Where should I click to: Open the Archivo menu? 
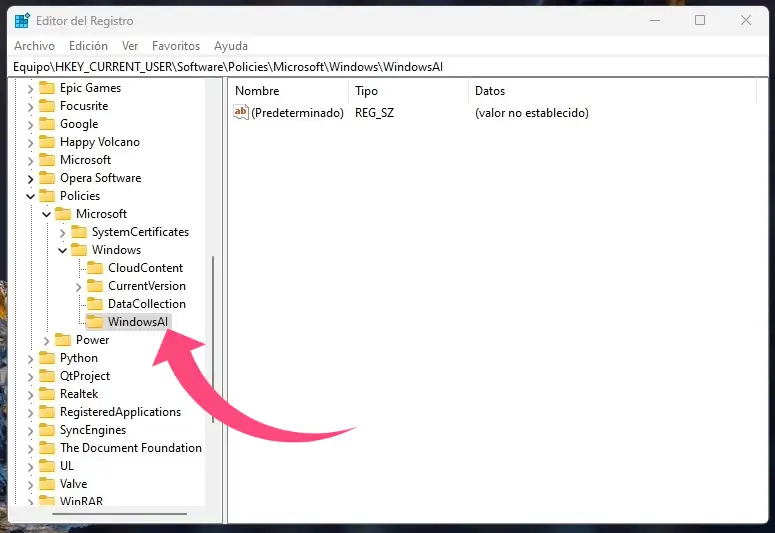34,46
